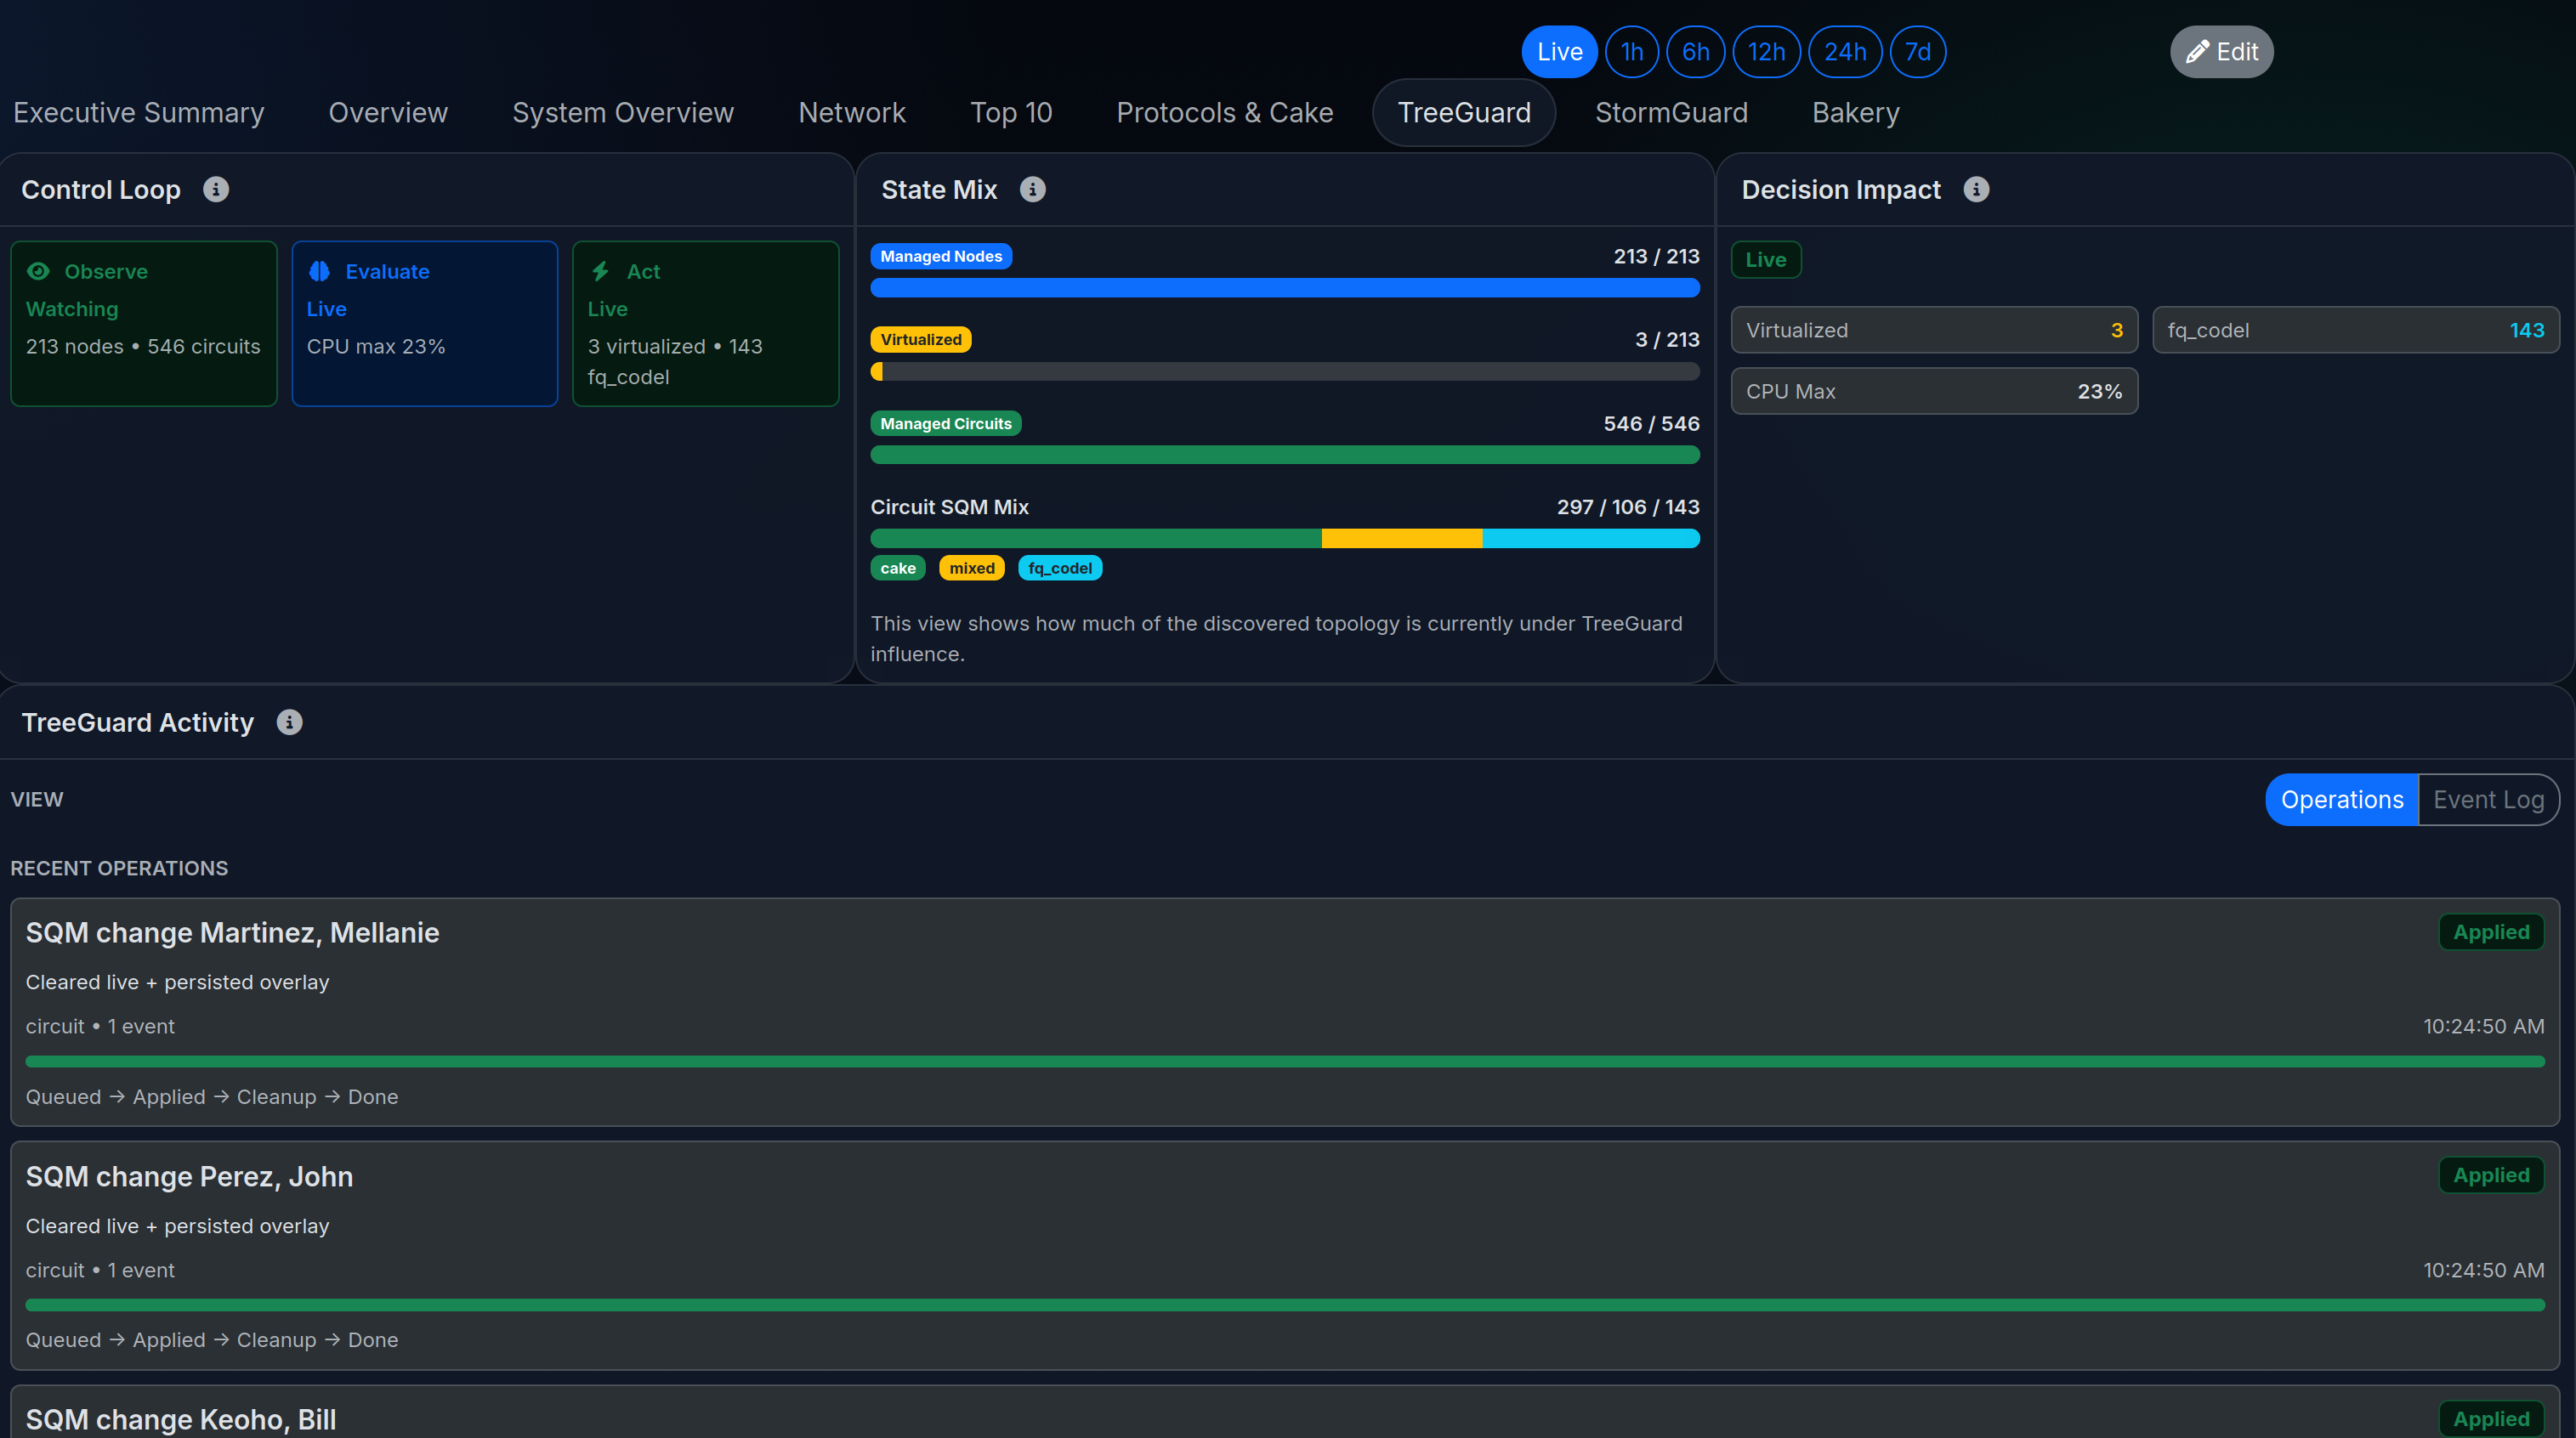Click "Queued → Applied → Cleanup → Done" under Perez
Viewport: 2576px width, 1438px height.
click(212, 1340)
